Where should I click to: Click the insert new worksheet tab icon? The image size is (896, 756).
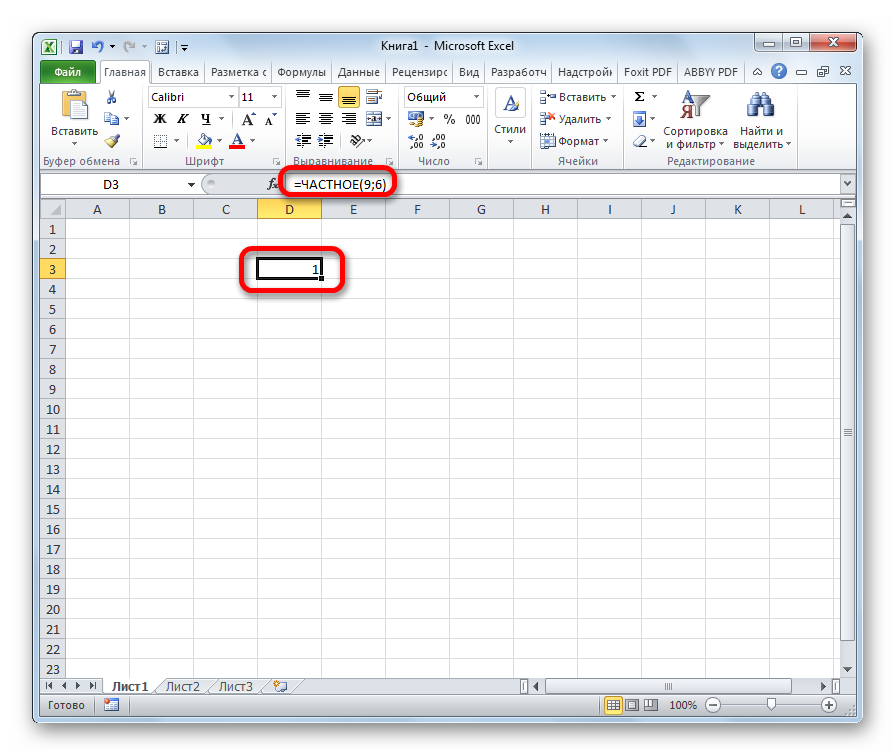[x=280, y=687]
